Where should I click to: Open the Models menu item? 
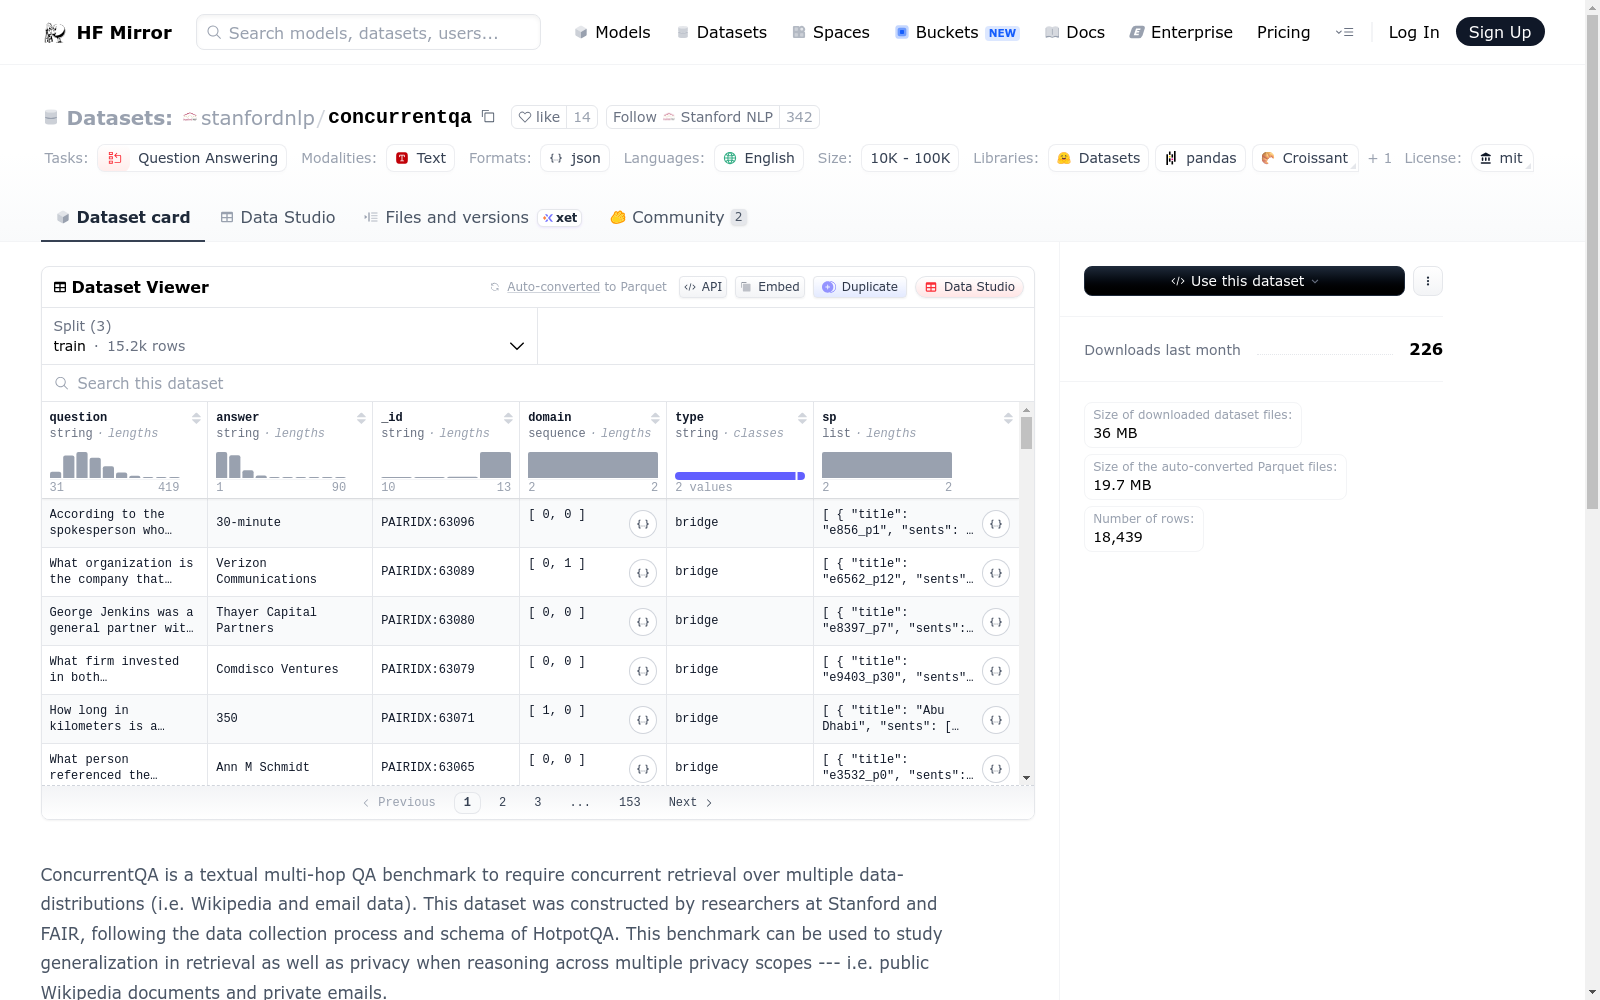click(x=612, y=32)
